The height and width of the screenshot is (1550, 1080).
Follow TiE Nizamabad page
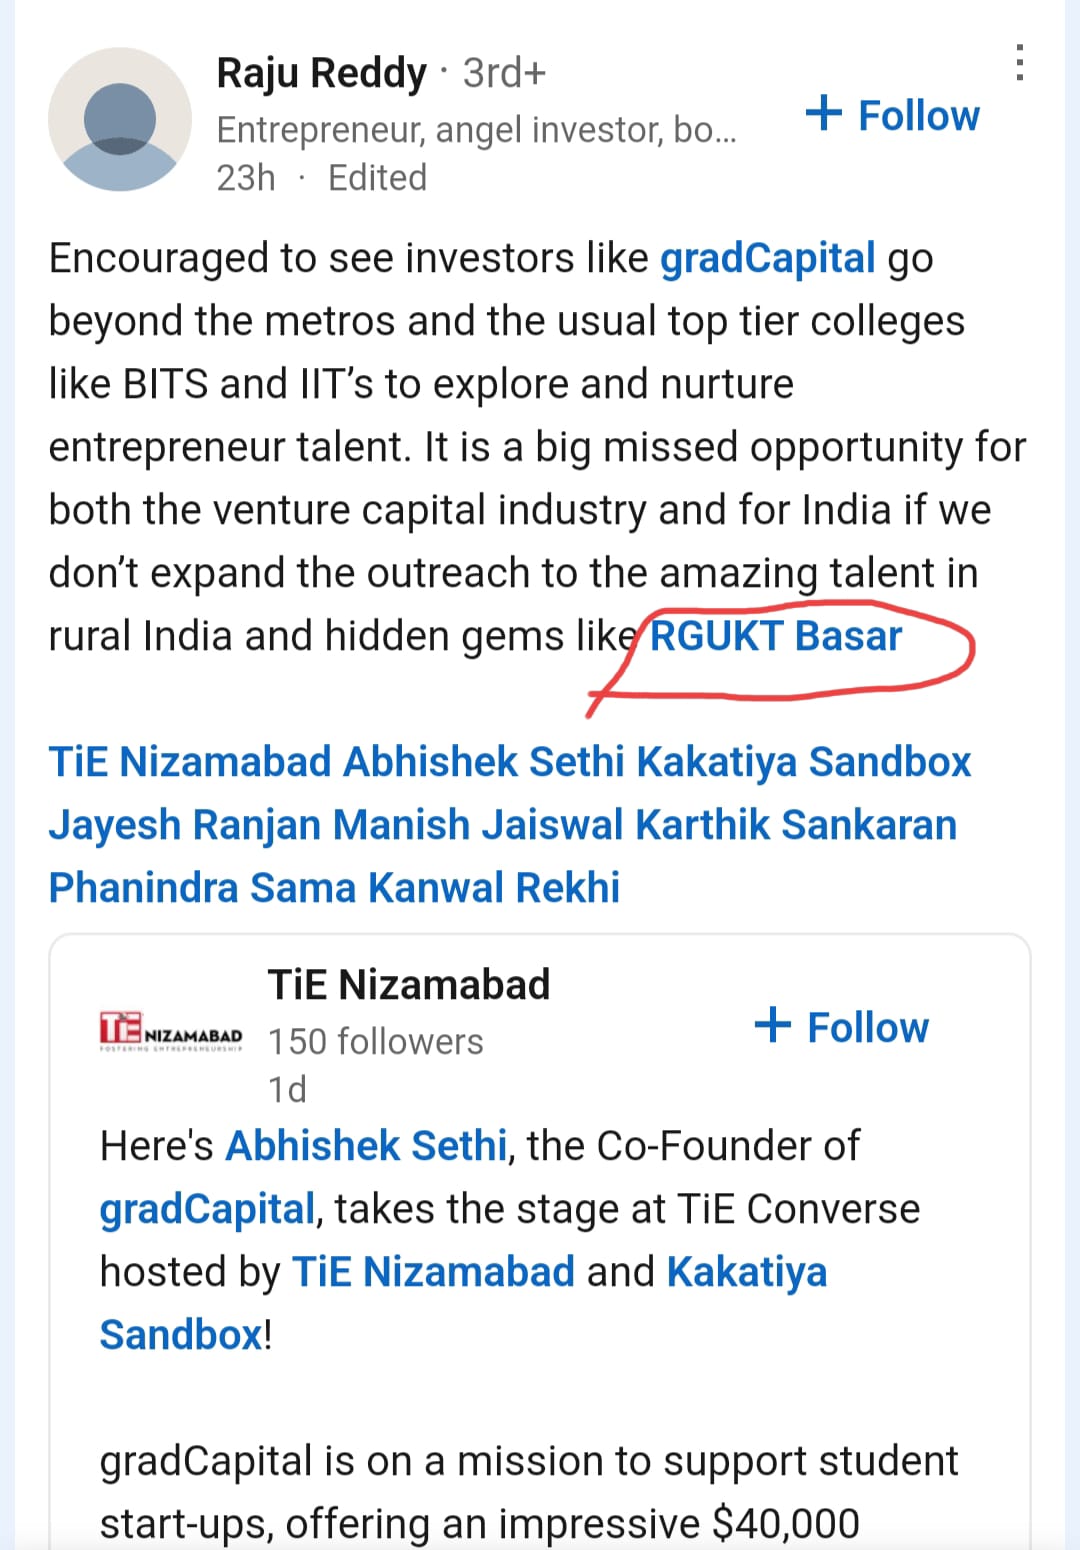pyautogui.click(x=841, y=1026)
